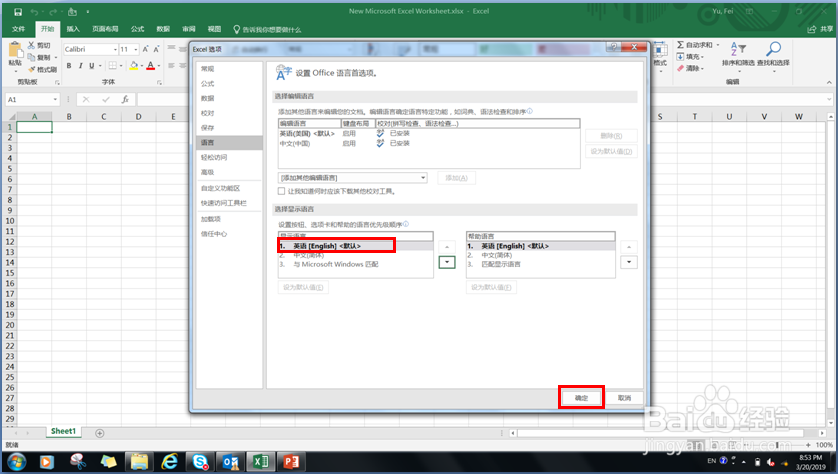This screenshot has height=474, width=838.
Task: Click the red Font Color A icon
Action: coord(151,65)
